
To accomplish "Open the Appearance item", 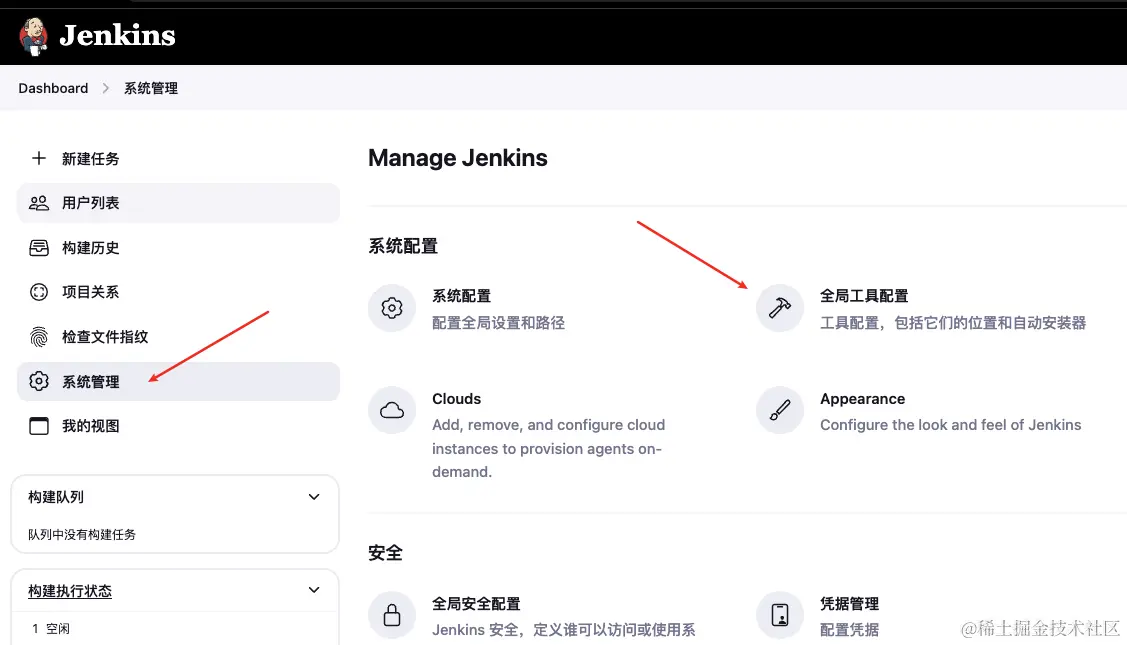I will coord(862,399).
